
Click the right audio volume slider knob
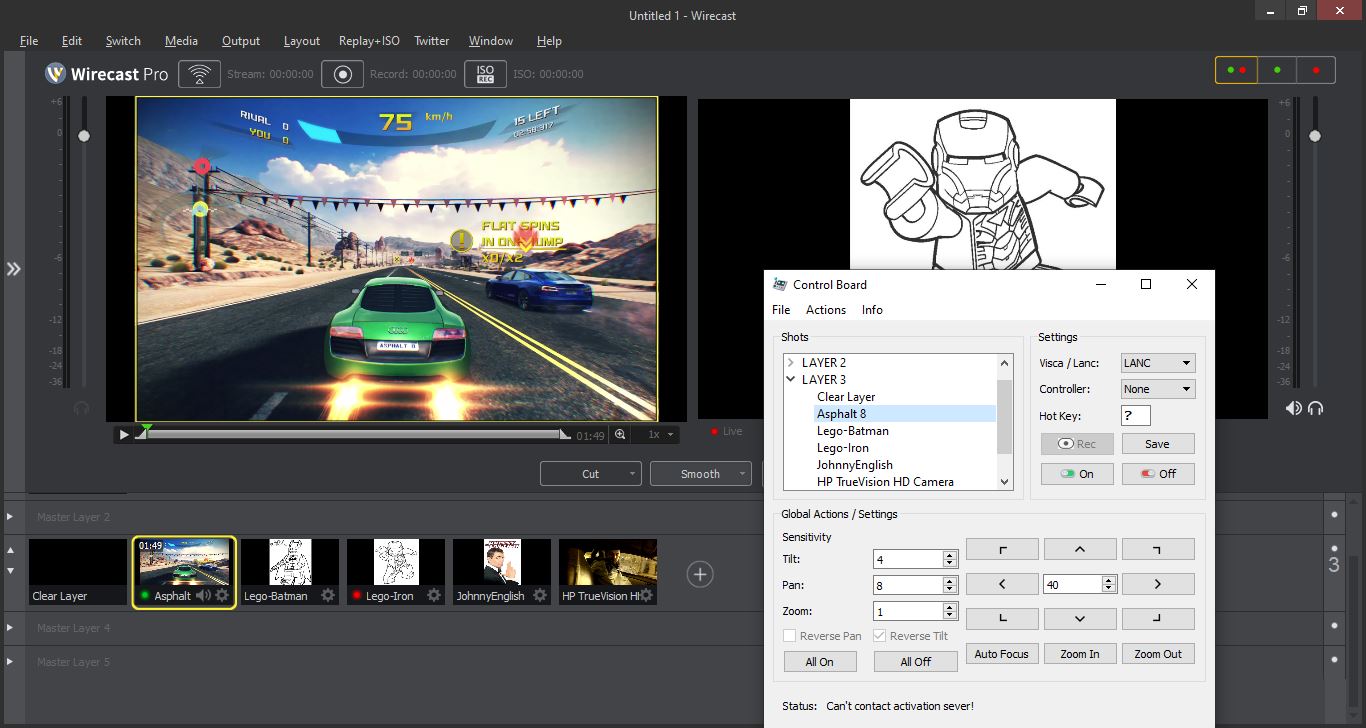tap(1315, 136)
